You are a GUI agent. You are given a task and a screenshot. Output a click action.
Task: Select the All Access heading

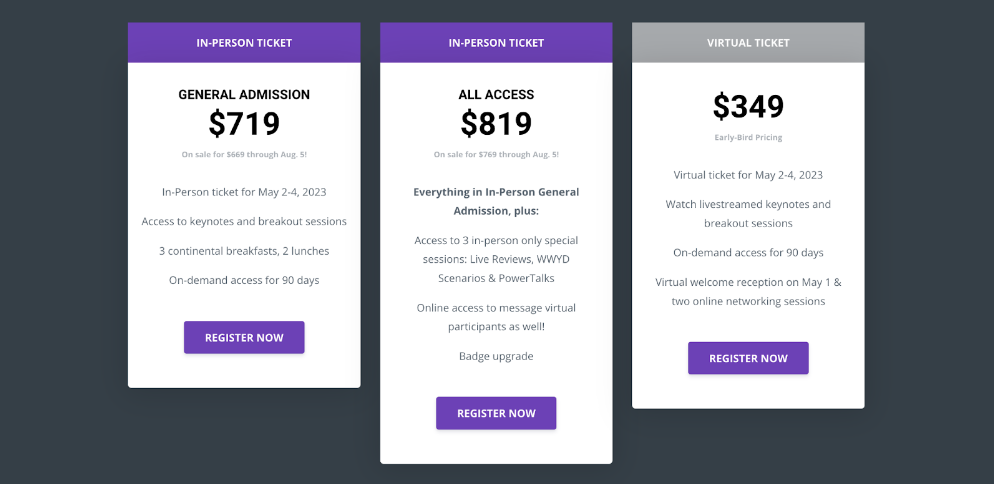point(496,95)
